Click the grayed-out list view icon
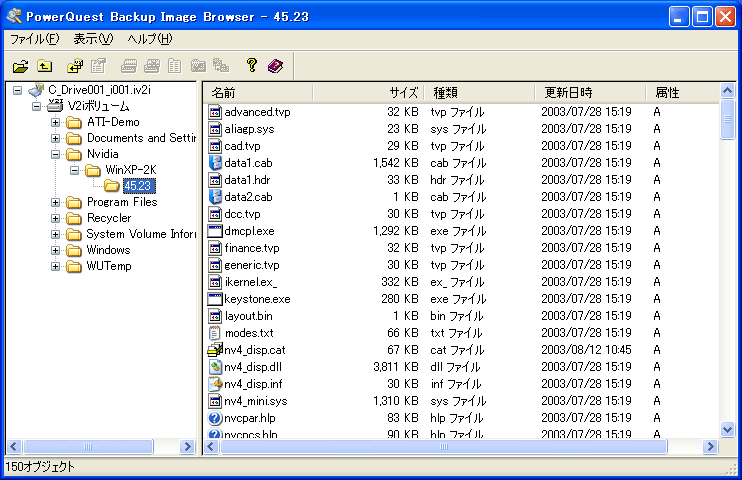The width and height of the screenshot is (742, 480). tap(175, 66)
